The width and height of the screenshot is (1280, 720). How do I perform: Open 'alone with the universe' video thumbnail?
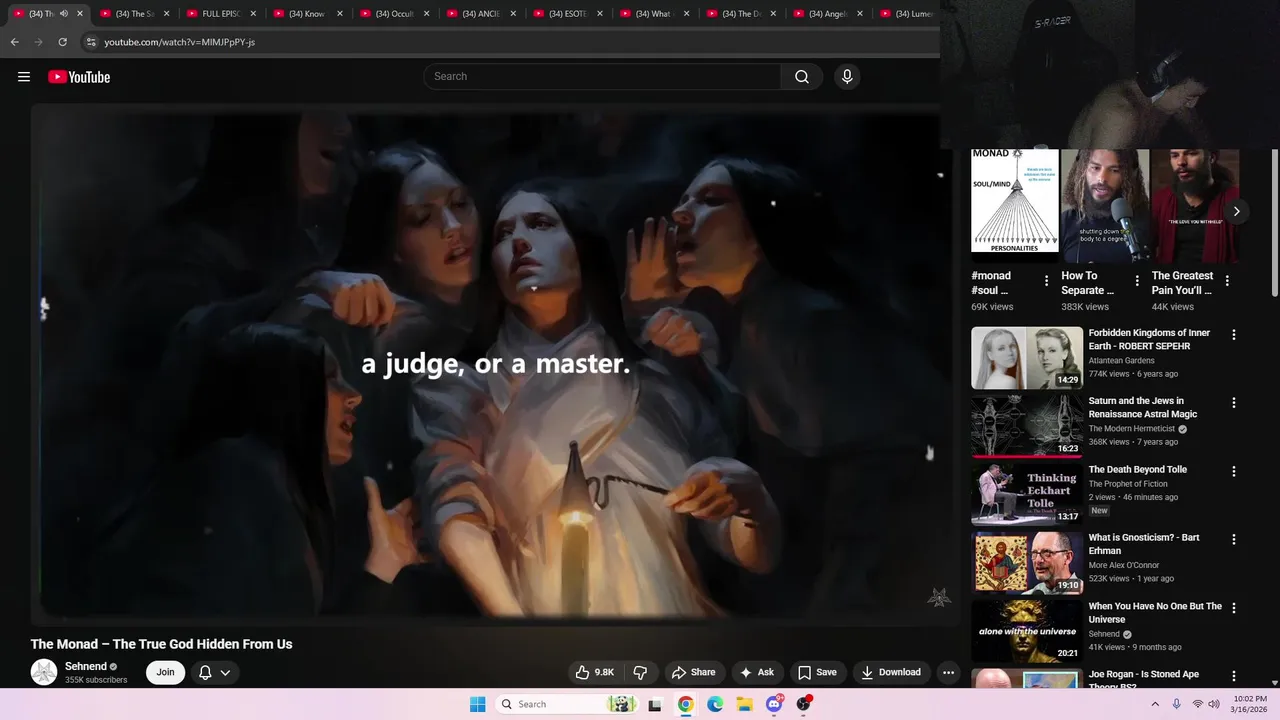pyautogui.click(x=1027, y=631)
